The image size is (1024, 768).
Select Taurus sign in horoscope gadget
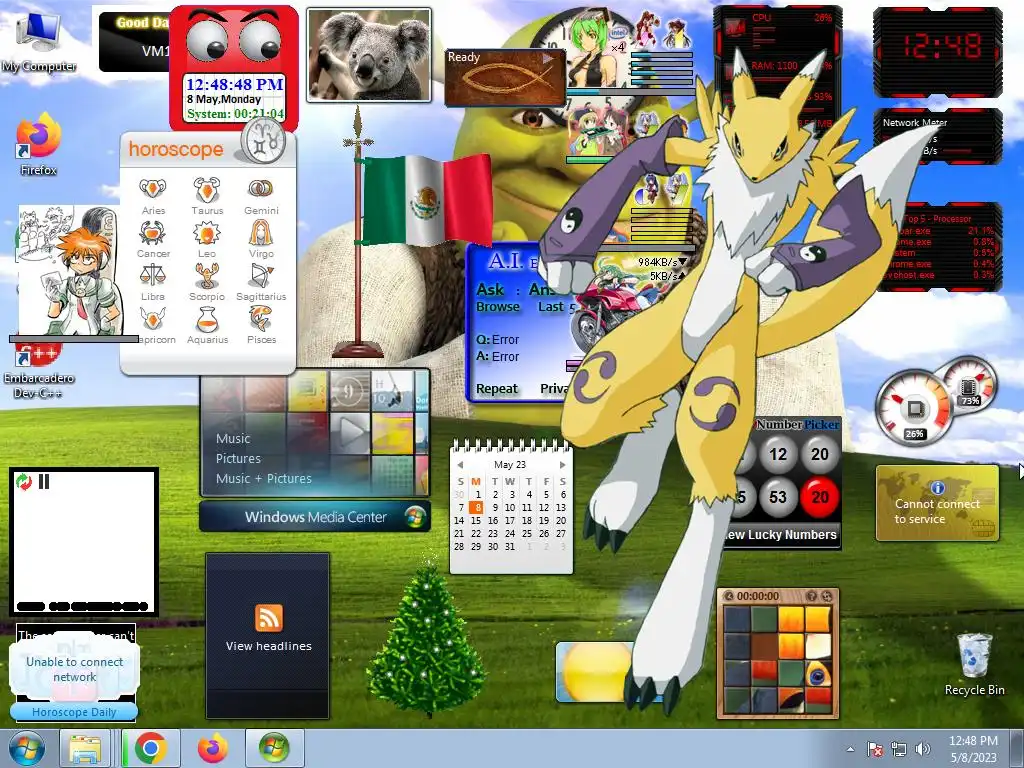click(x=207, y=196)
